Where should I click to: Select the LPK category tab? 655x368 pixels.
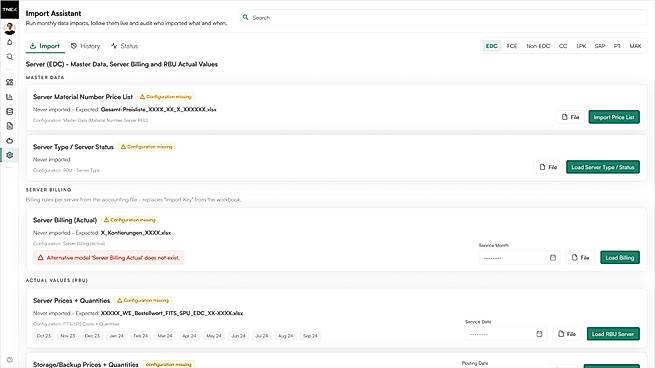point(581,46)
